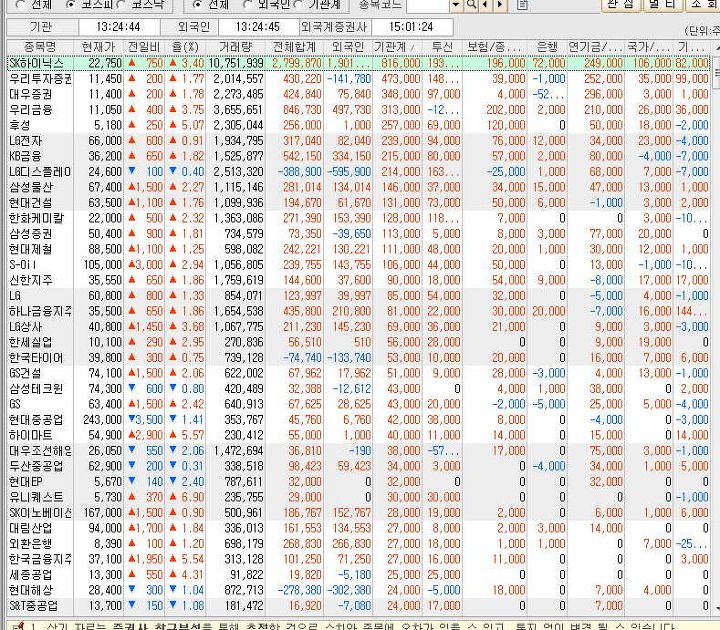720x630 pixels.
Task: Click the 15:01:24 외국계증권사 time field
Action: point(411,27)
